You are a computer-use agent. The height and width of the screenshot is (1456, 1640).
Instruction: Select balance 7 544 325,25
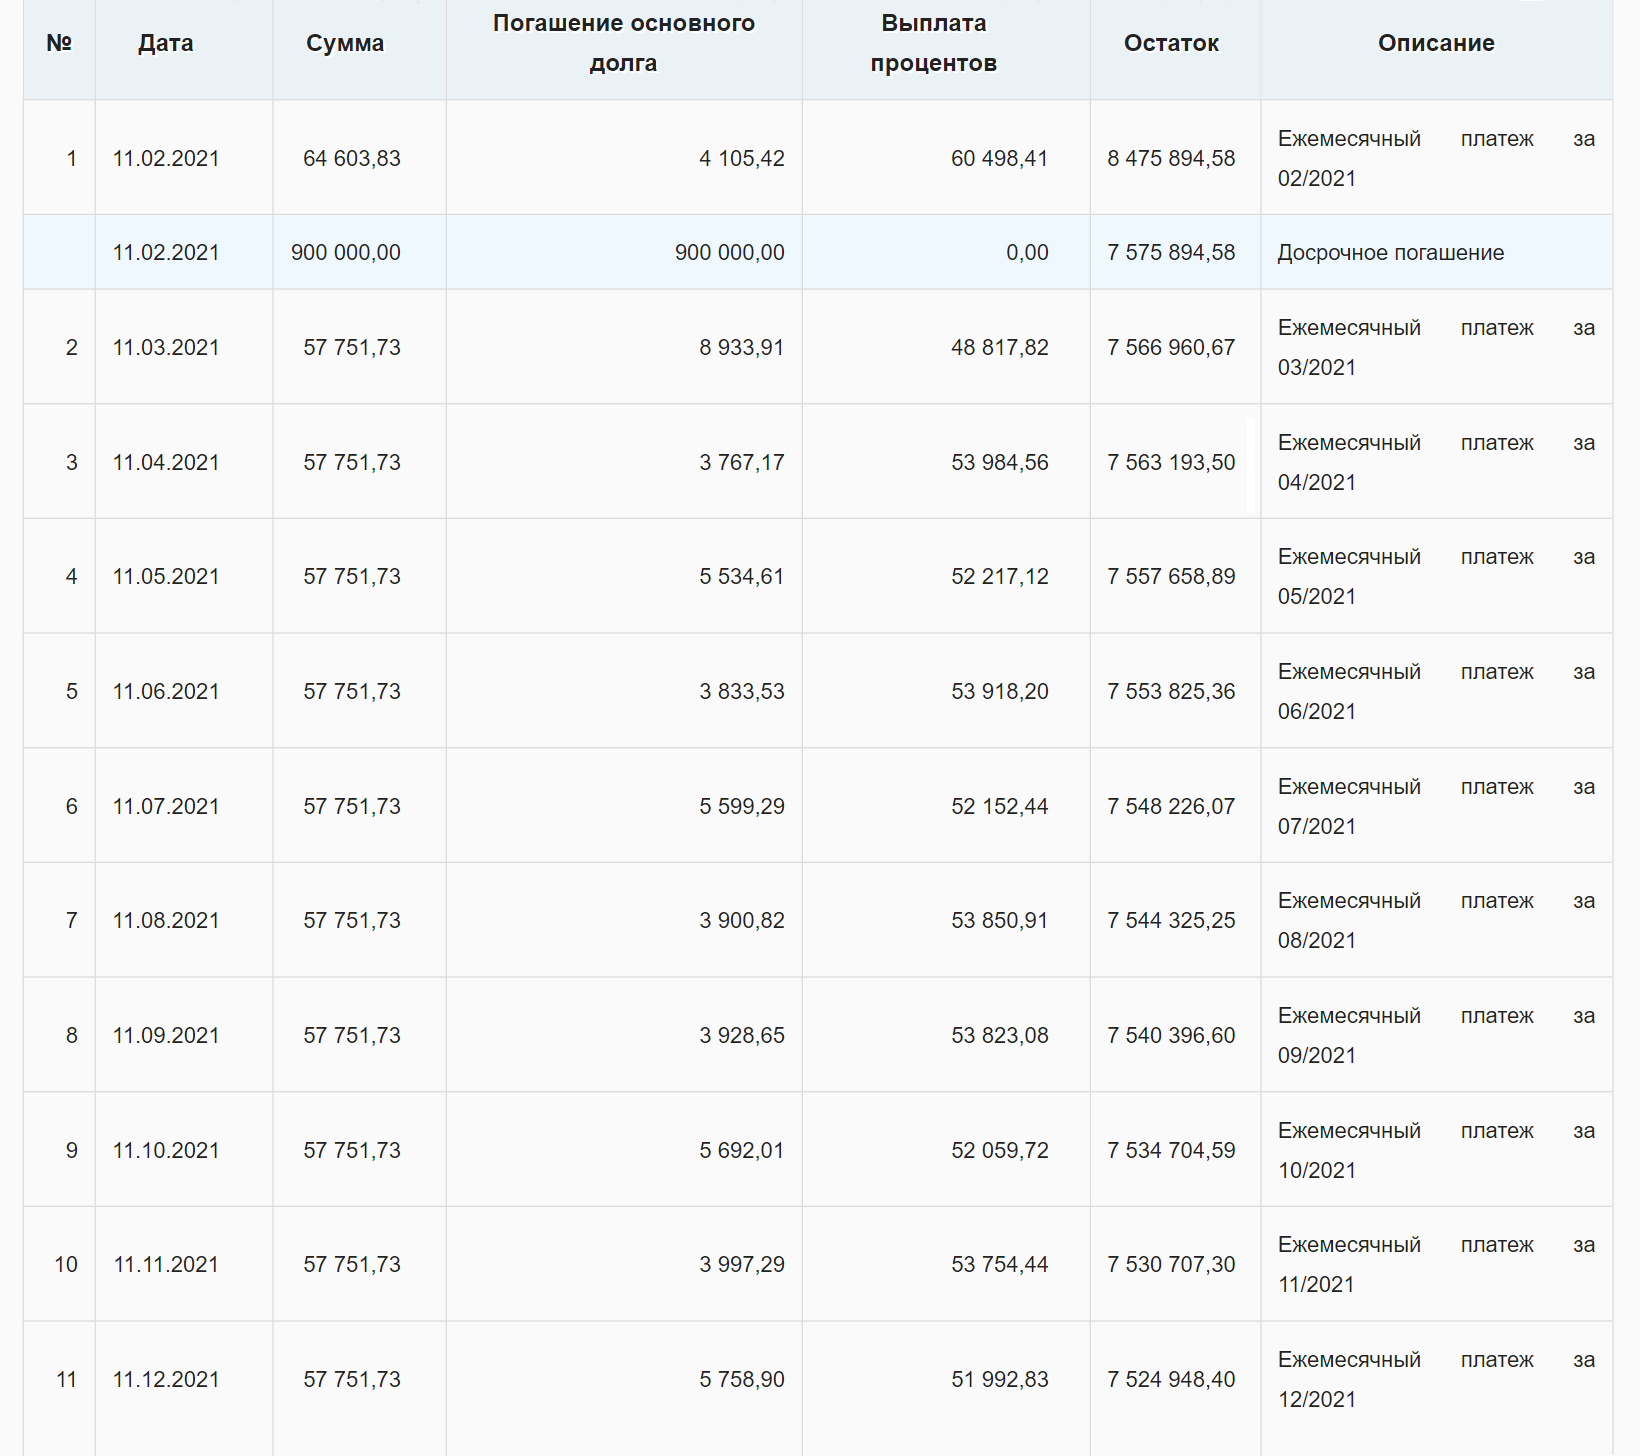(x=1171, y=920)
